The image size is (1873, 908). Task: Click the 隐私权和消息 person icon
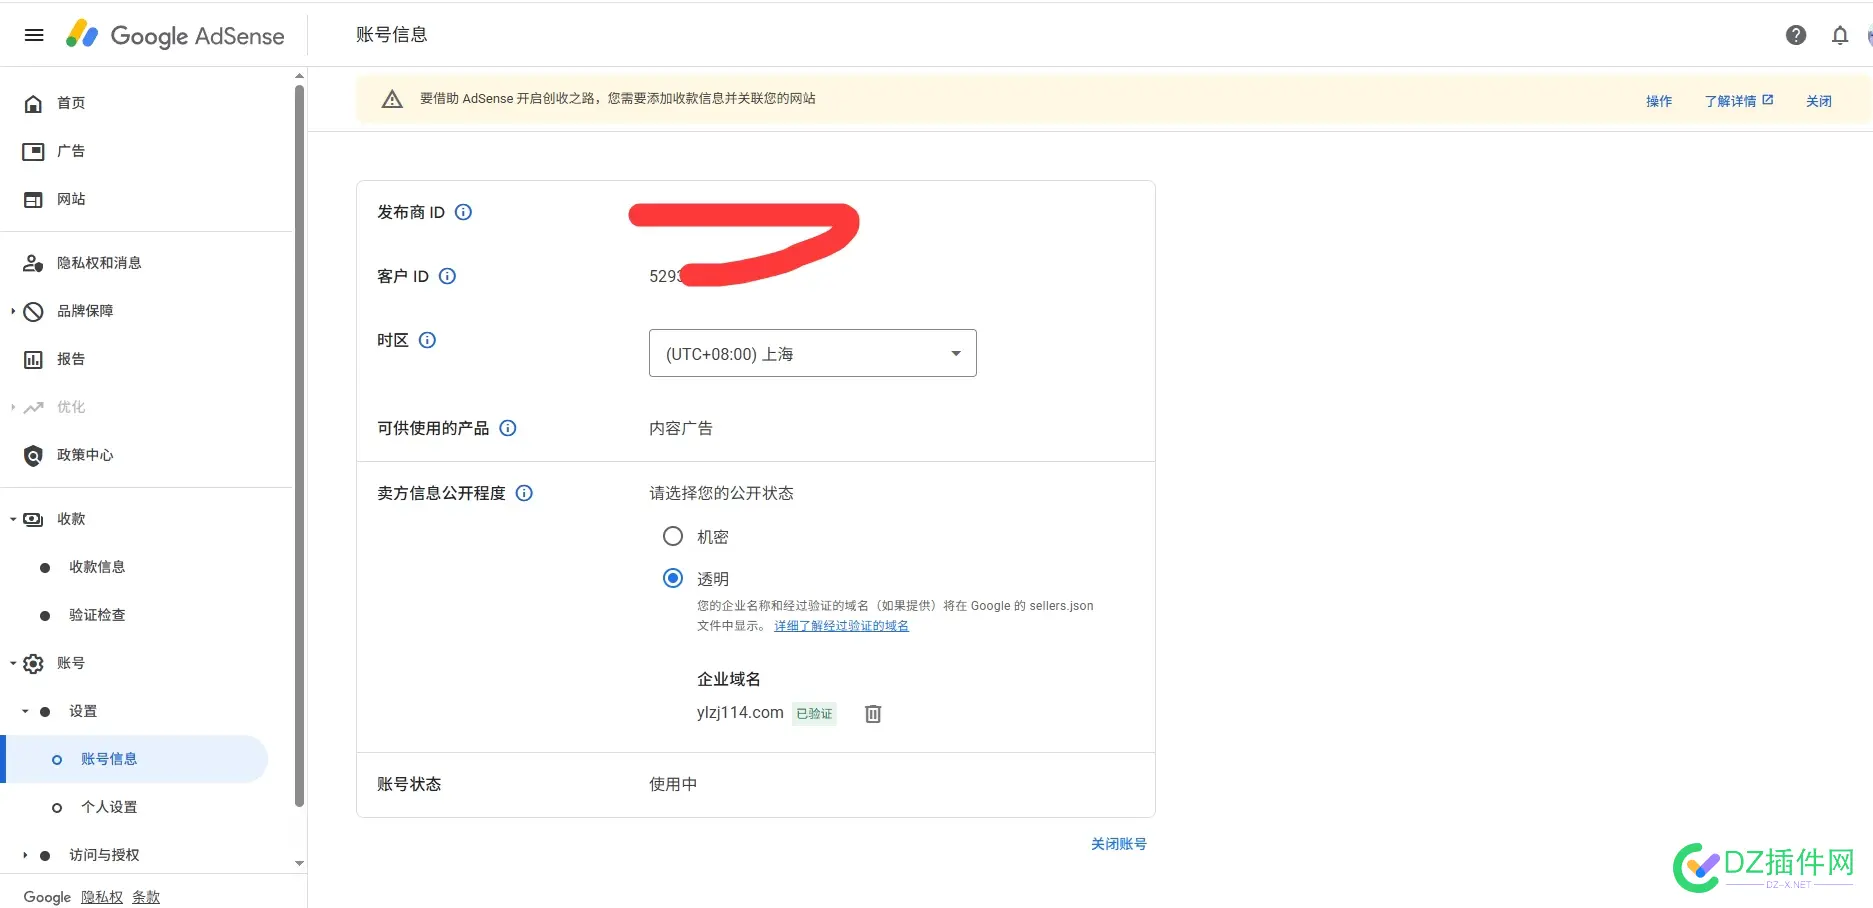point(33,263)
